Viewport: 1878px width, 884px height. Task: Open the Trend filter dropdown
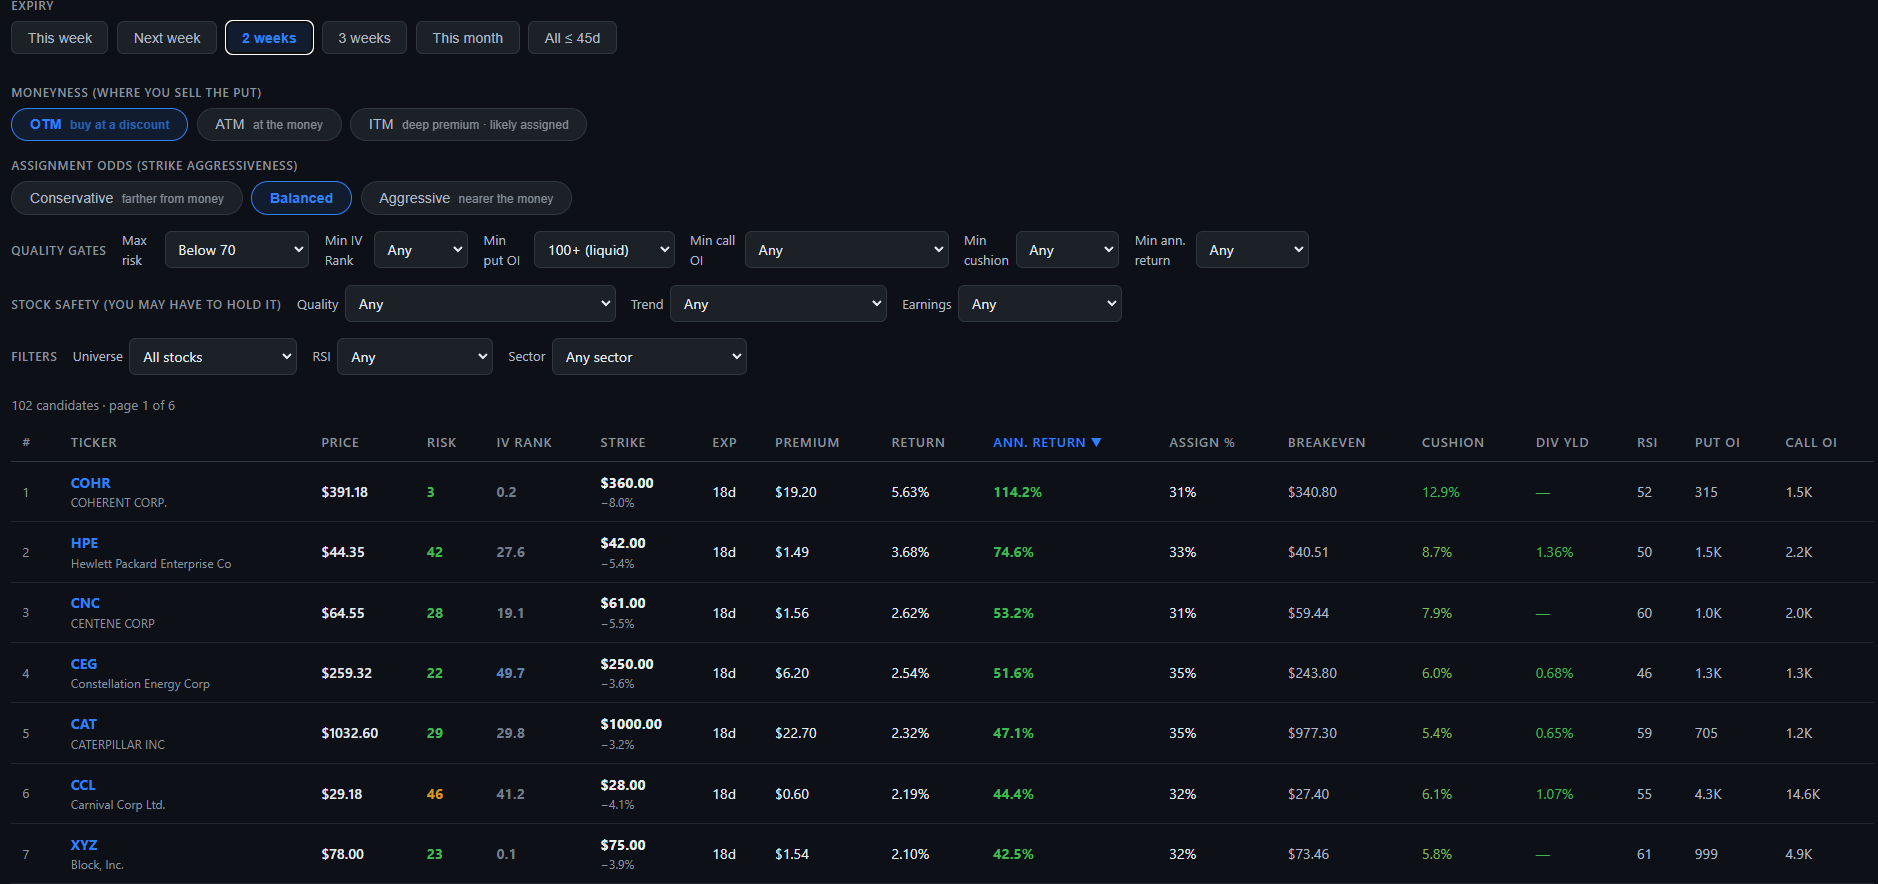778,304
